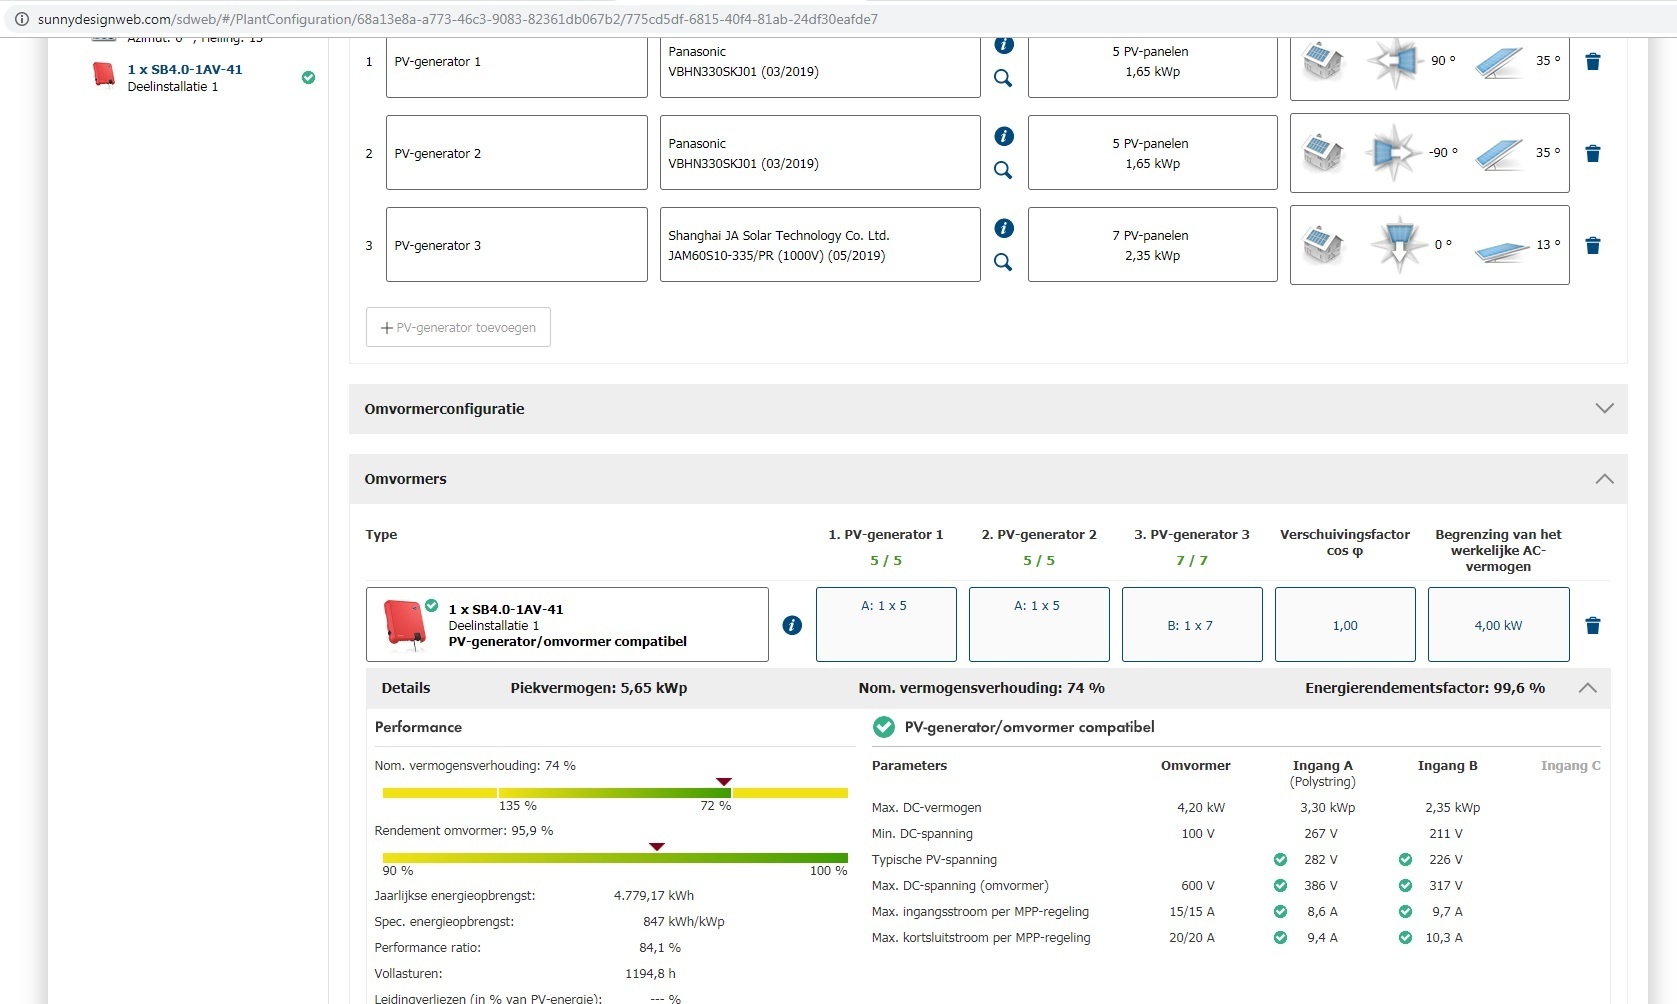This screenshot has height=1004, width=1677.
Task: Show info for SB4.0-1AV-41 inverter
Action: [792, 625]
